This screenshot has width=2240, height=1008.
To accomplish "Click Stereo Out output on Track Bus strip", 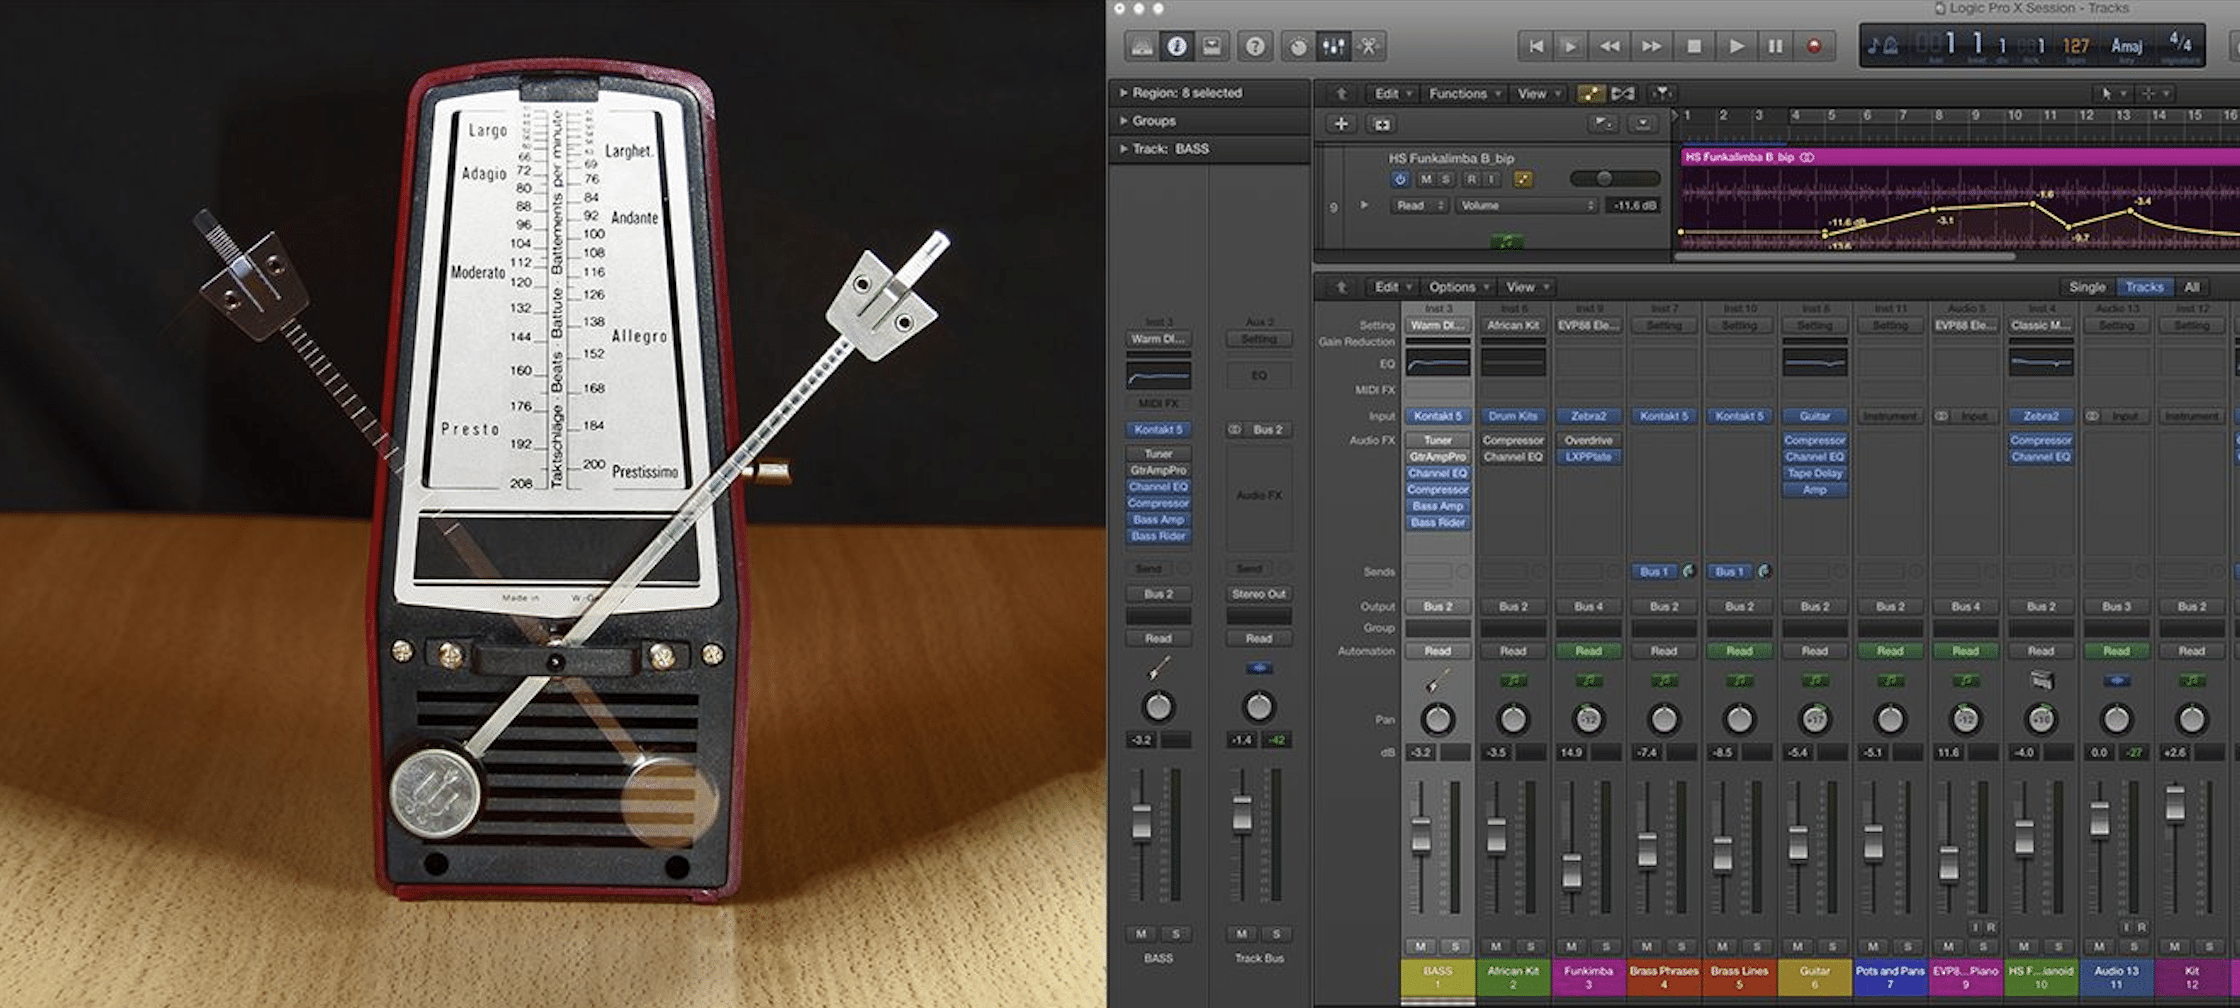I will pos(1259,594).
